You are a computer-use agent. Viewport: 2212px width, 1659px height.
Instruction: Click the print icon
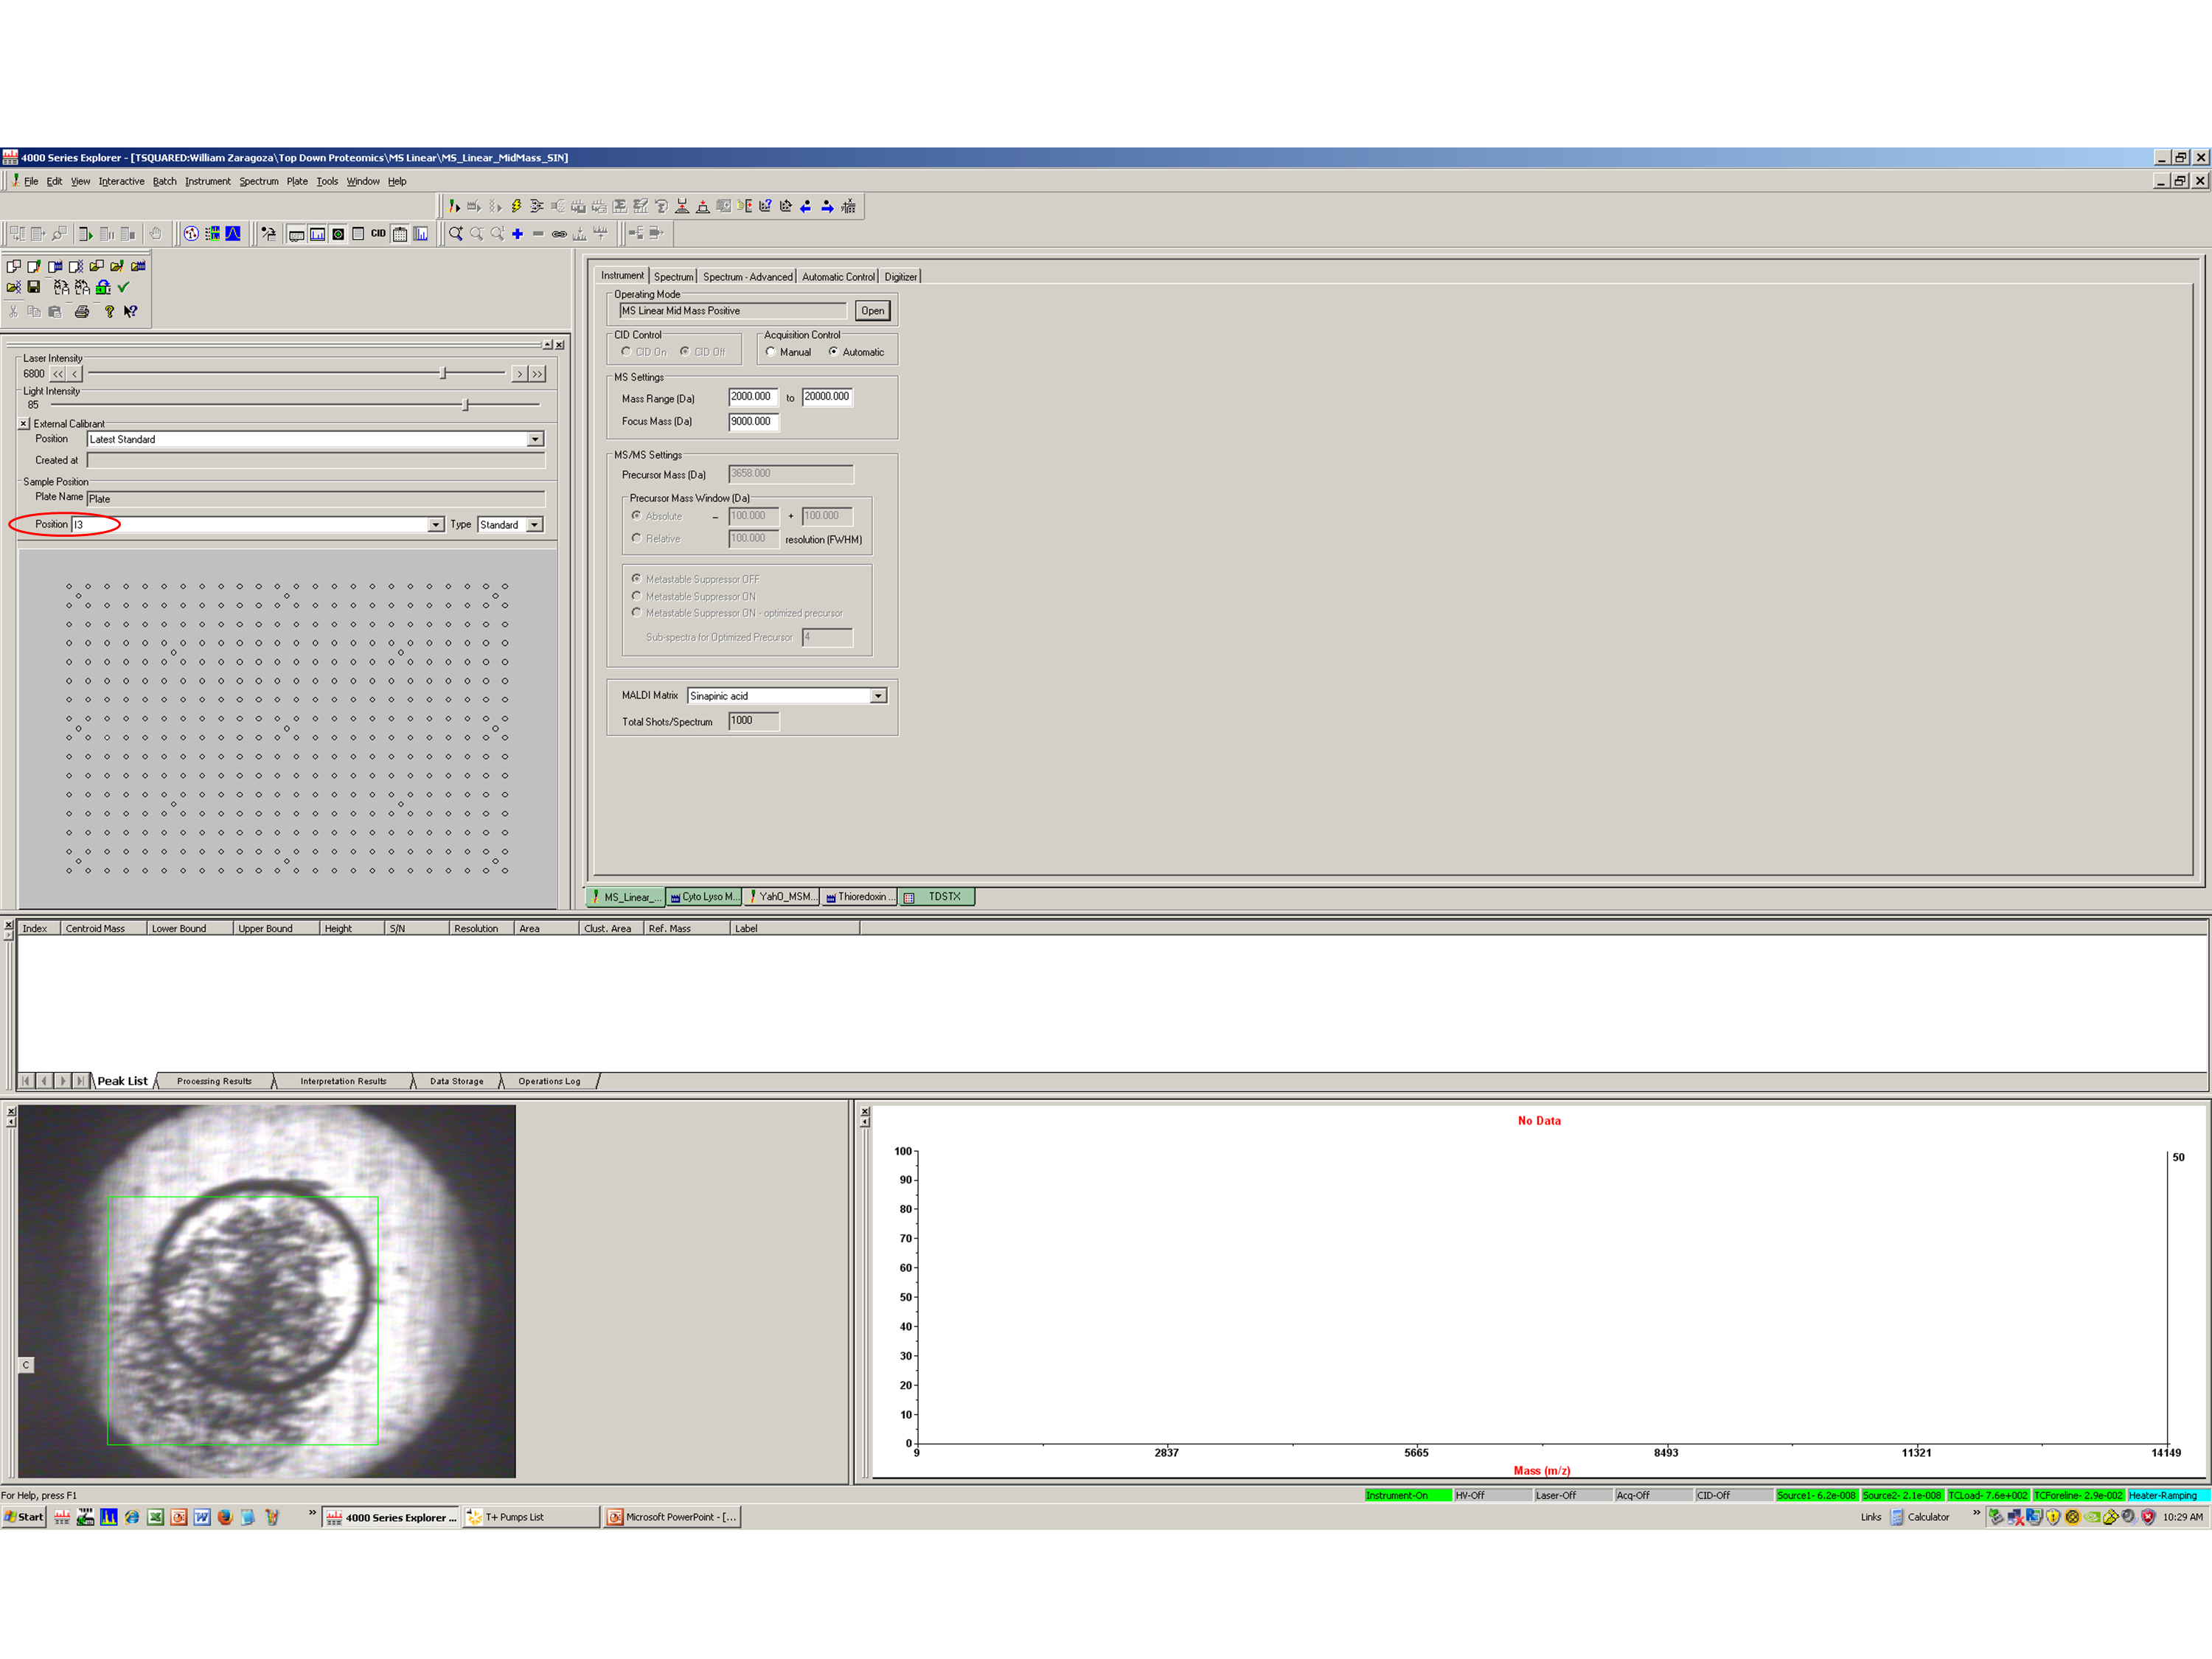click(82, 312)
